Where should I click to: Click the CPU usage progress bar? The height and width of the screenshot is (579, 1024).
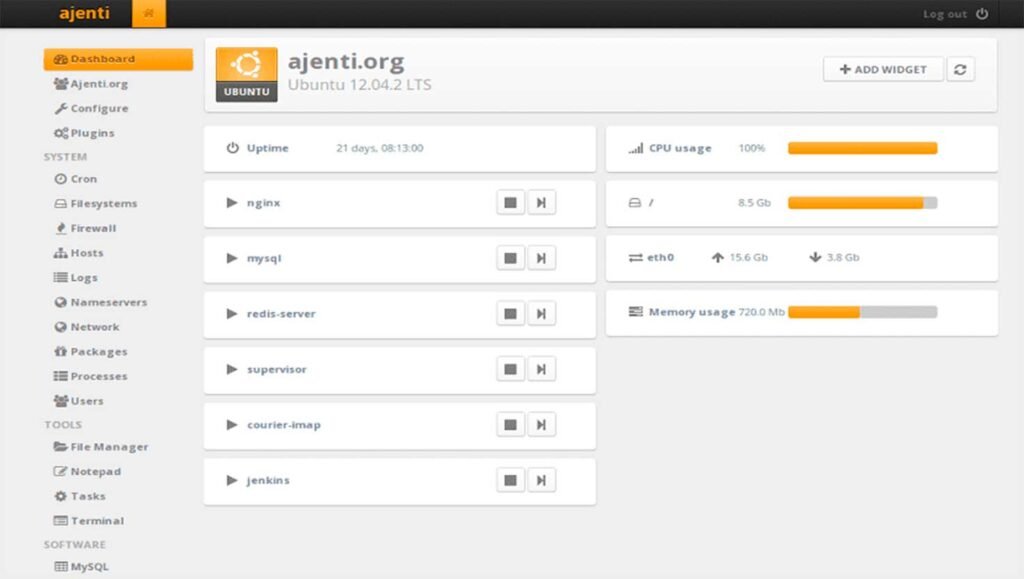click(x=863, y=148)
